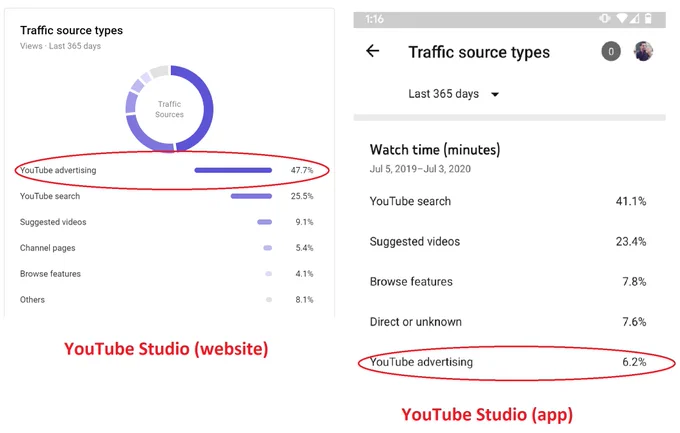The height and width of the screenshot is (433, 680).
Task: Click the Traffic source types card title
Action: pos(72,30)
